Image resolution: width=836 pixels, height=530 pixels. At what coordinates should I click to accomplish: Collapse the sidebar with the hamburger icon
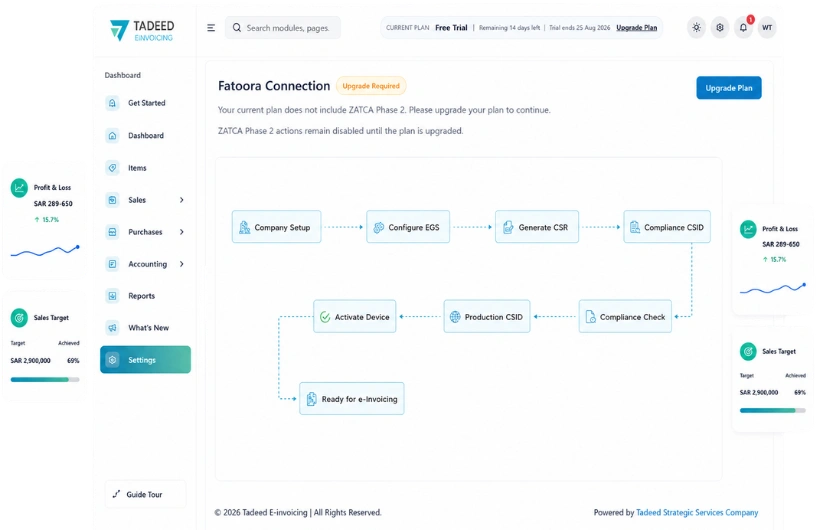(211, 28)
